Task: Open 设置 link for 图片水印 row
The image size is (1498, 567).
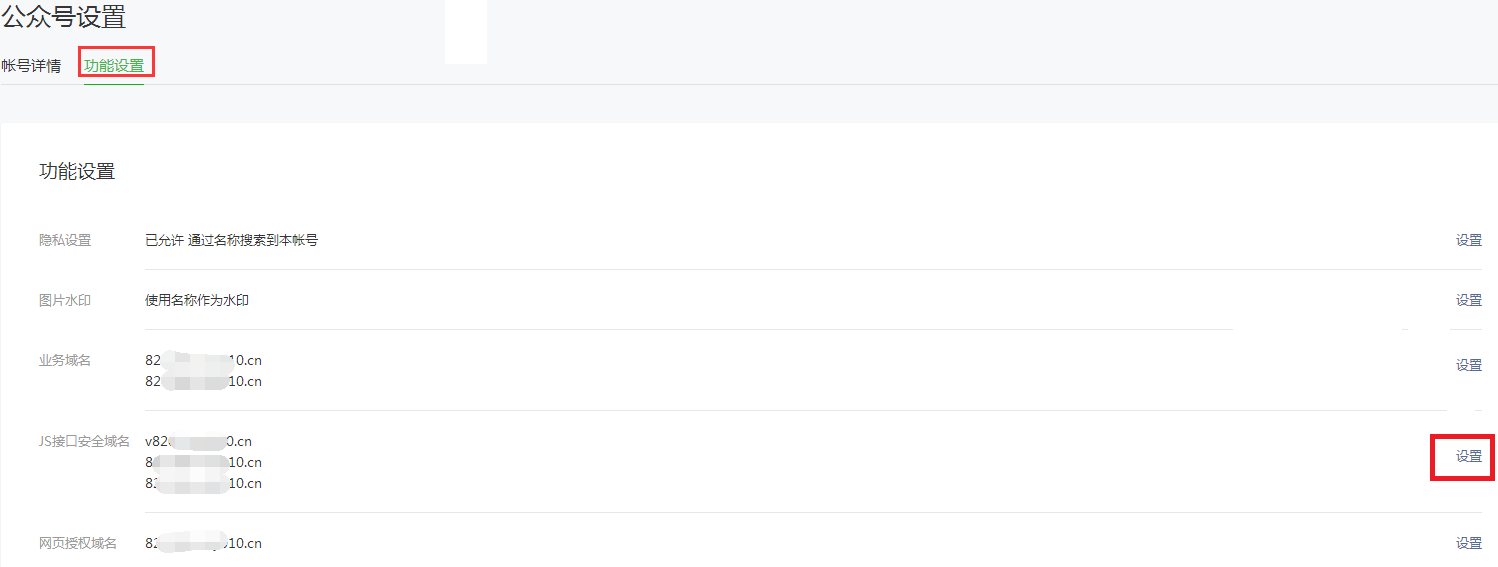Action: click(1468, 300)
